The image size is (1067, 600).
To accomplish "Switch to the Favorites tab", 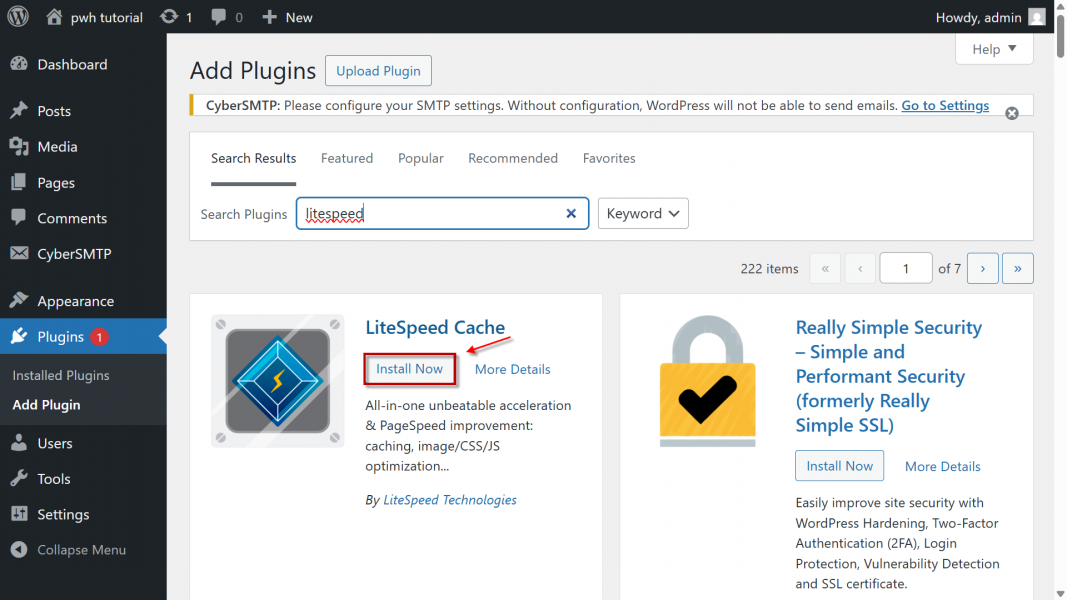I will tap(609, 158).
